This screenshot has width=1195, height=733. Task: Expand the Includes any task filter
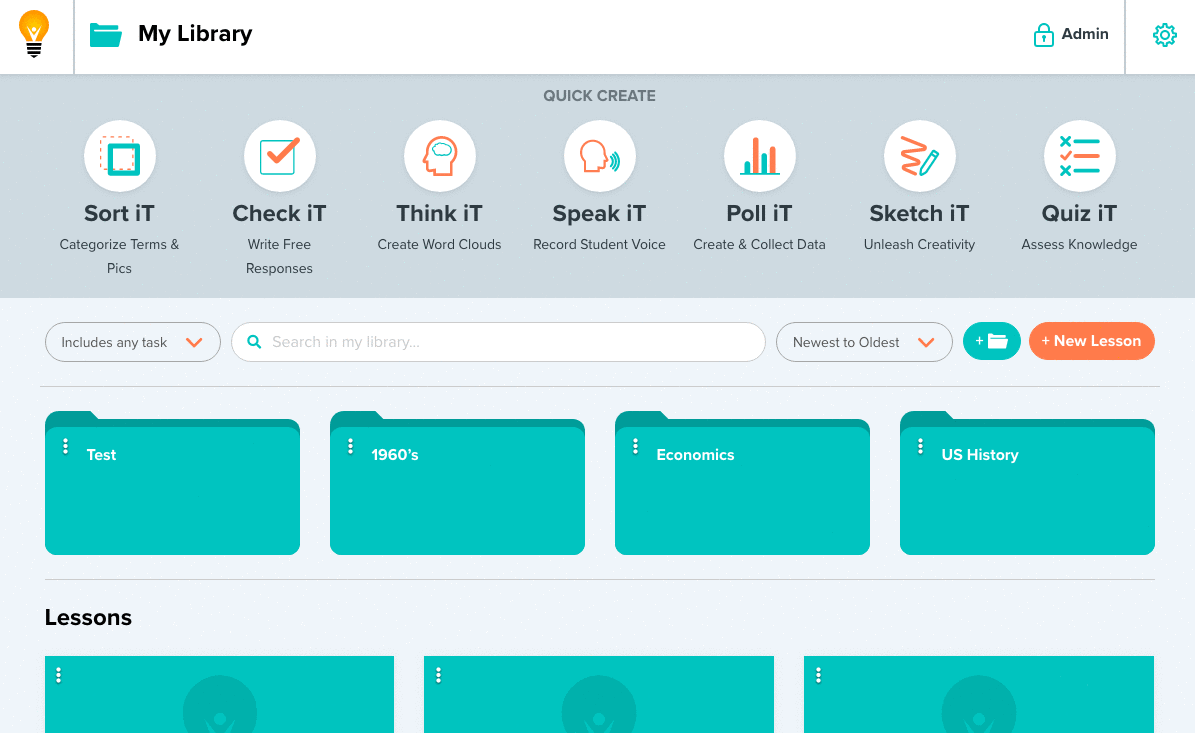click(x=133, y=342)
